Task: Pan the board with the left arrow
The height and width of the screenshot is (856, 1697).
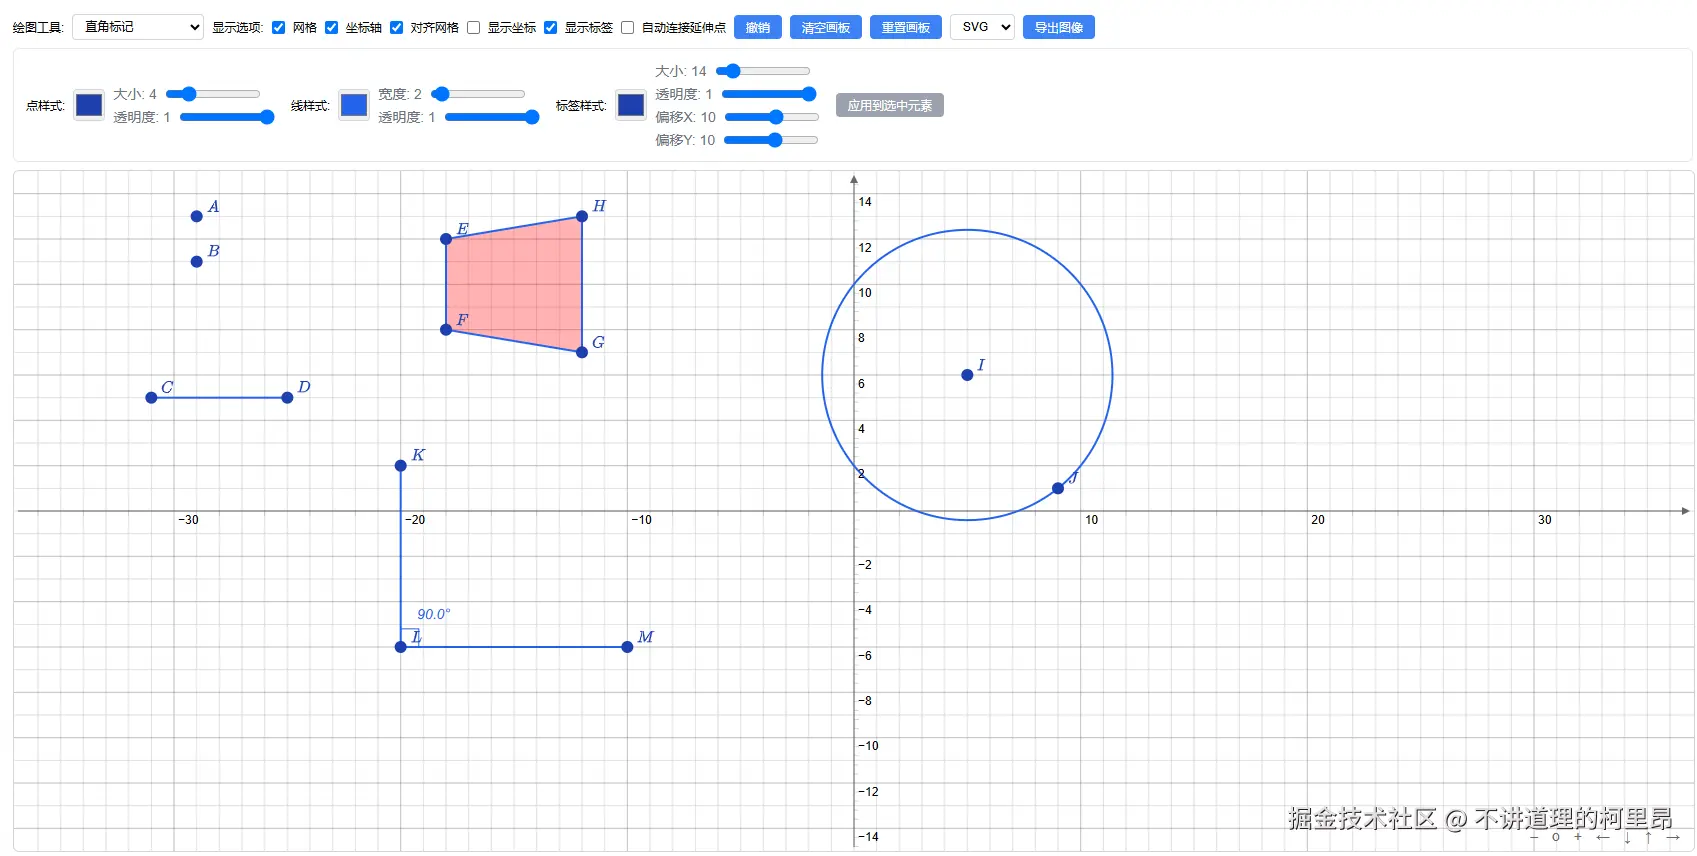Action: point(1603,837)
